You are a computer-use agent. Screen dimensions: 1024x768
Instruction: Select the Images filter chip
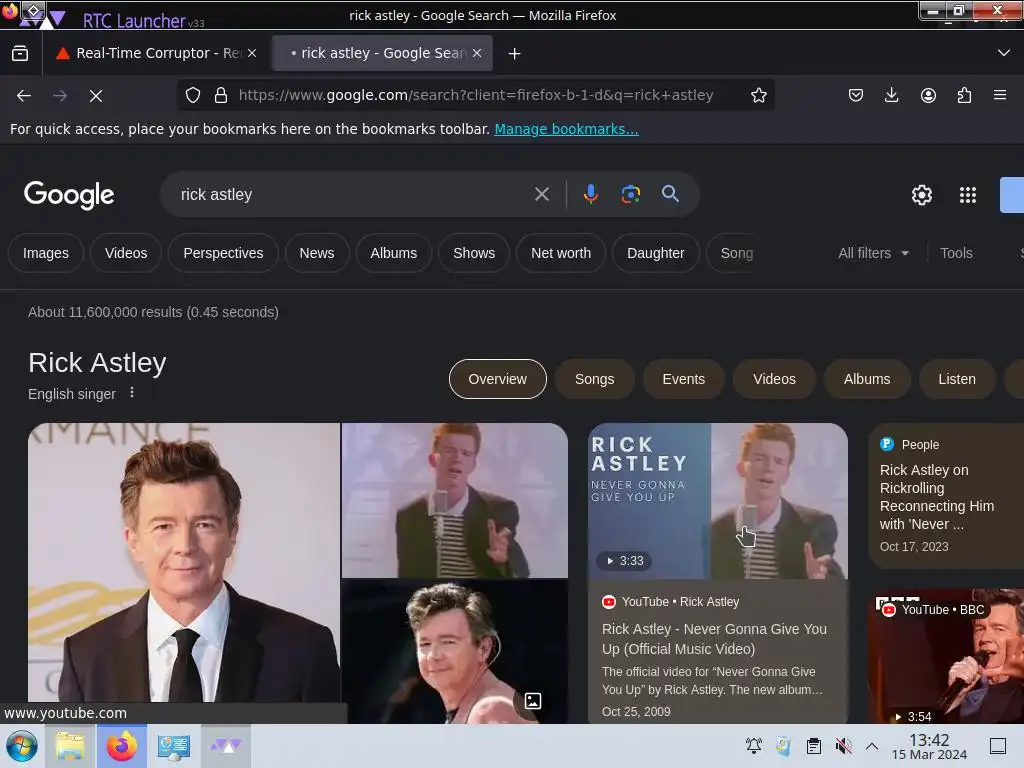pyautogui.click(x=46, y=253)
